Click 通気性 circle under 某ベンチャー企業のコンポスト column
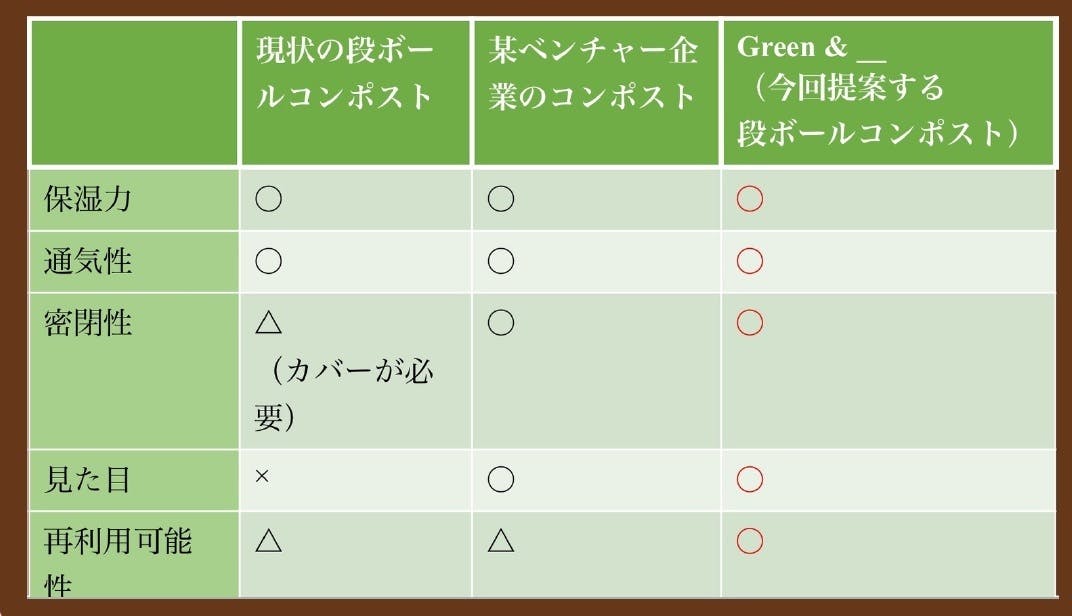 point(501,261)
